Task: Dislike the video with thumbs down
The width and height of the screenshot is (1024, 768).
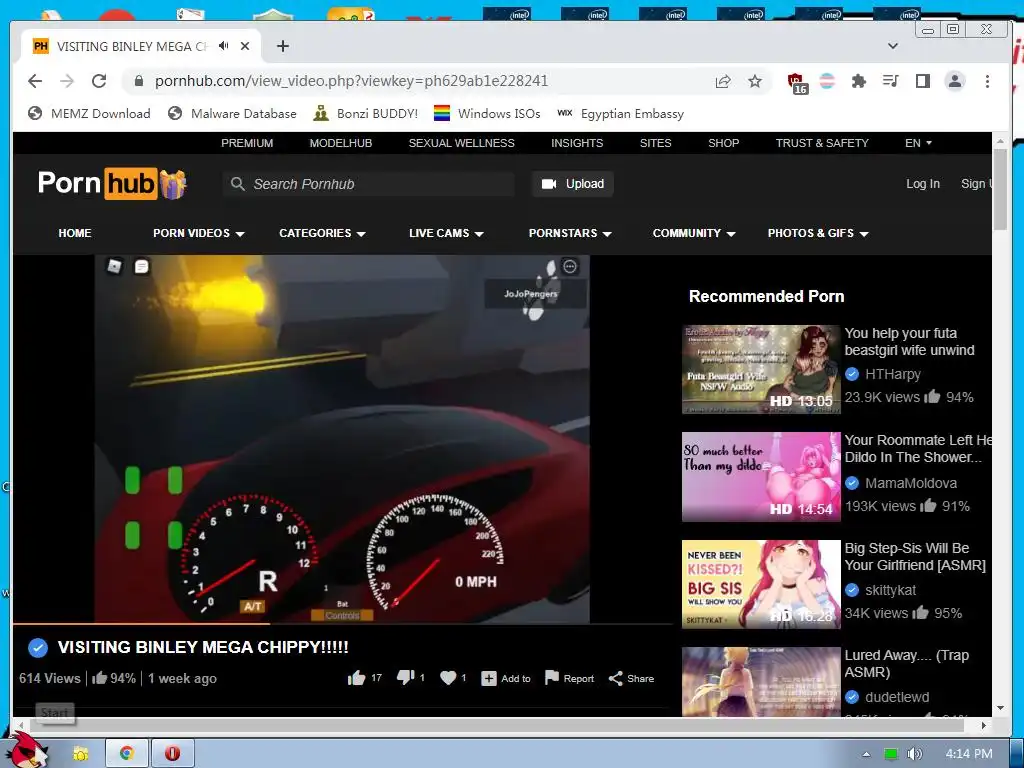Action: tap(411, 678)
